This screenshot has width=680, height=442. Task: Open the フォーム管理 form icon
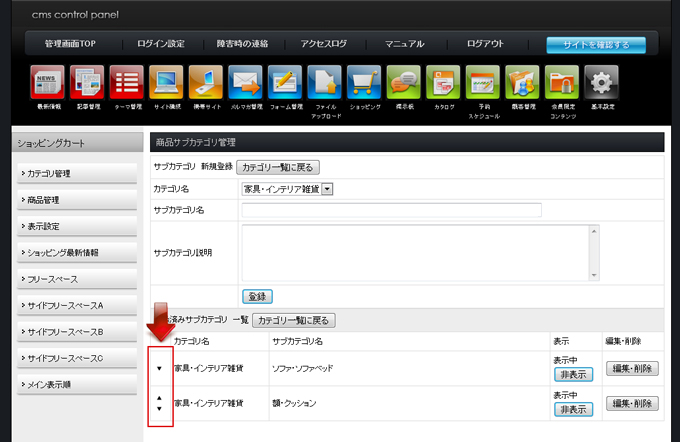tap(285, 83)
